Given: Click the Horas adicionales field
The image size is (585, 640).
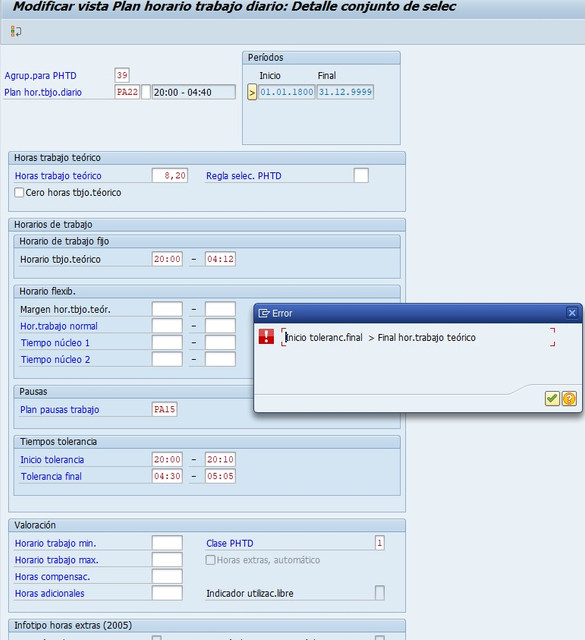Looking at the screenshot, I should [167, 593].
